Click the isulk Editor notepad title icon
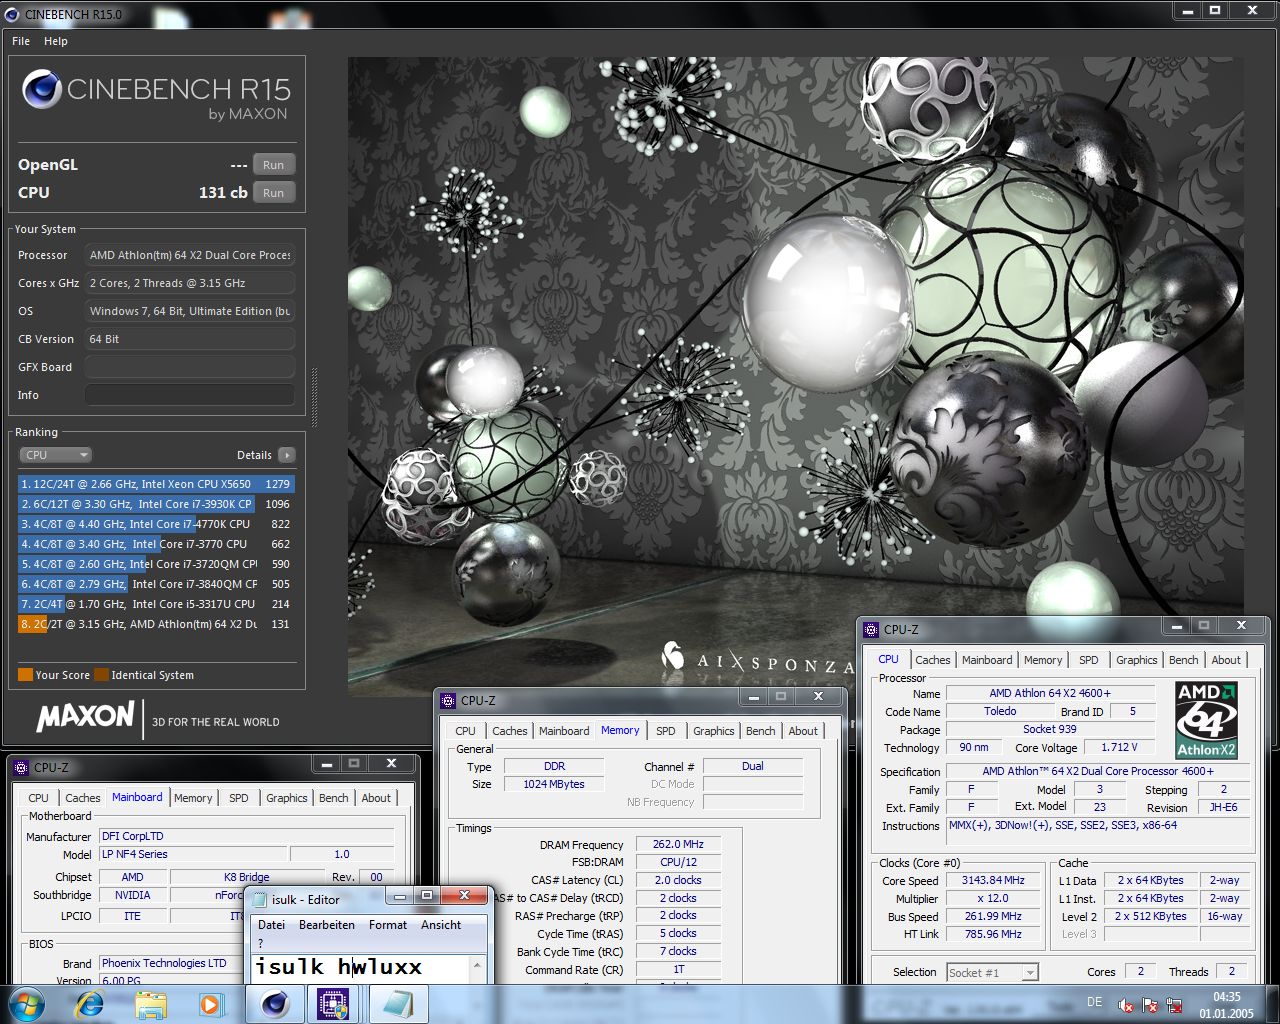 coord(260,899)
